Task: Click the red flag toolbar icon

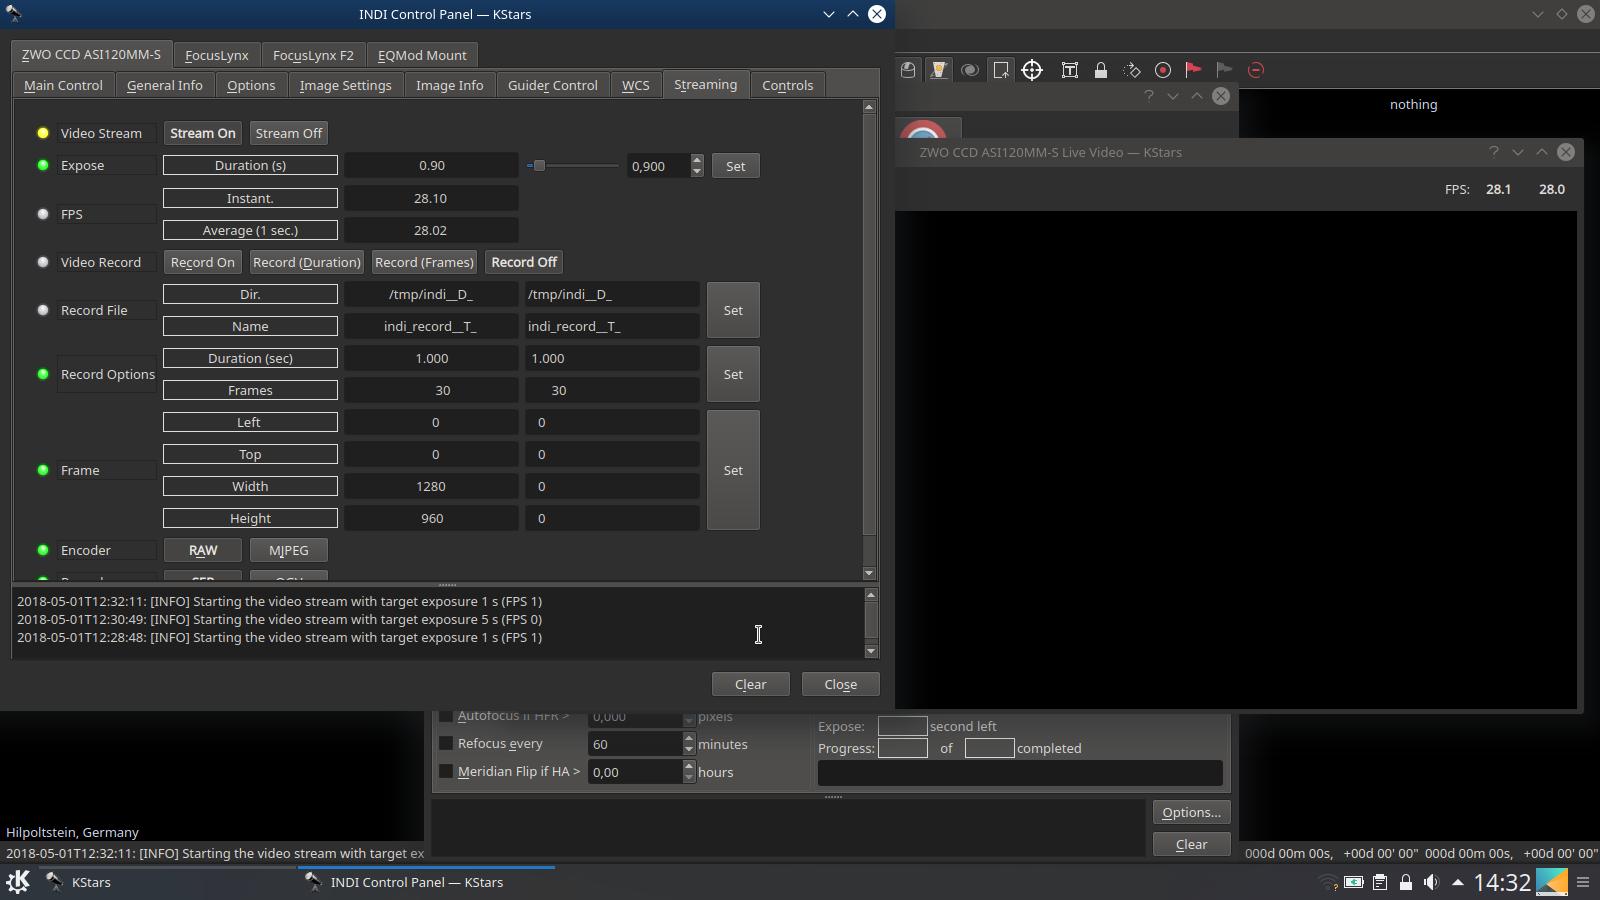Action: coord(1193,70)
